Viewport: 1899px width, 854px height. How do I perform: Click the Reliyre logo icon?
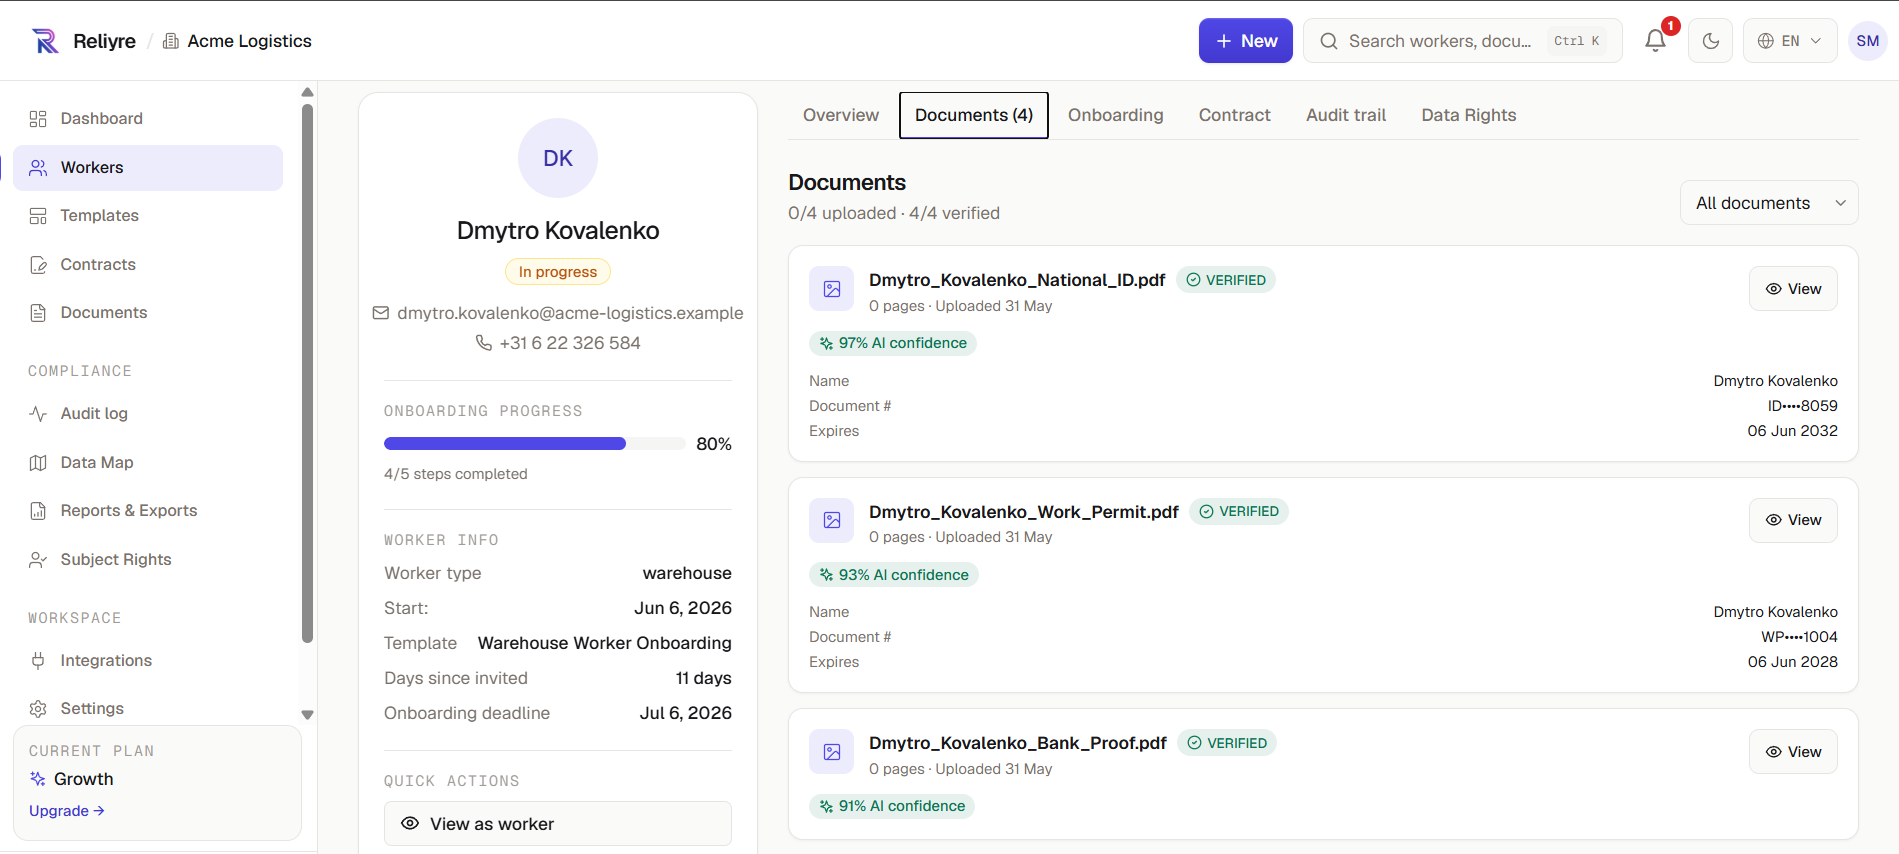pos(45,41)
